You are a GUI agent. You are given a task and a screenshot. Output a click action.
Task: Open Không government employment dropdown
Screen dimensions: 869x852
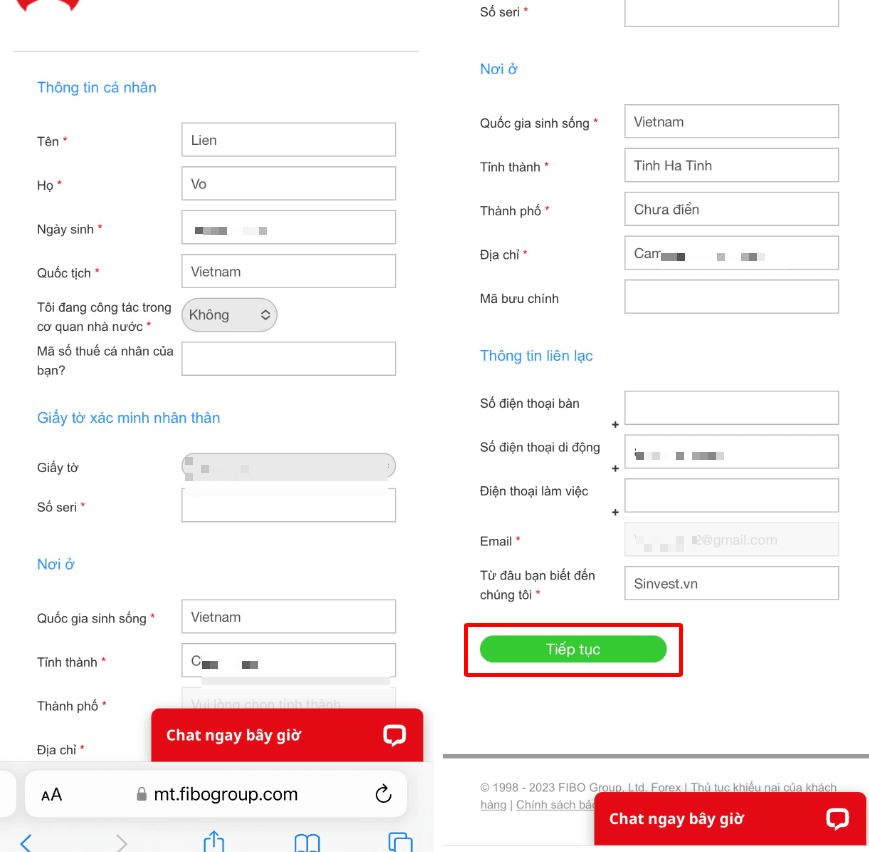pyautogui.click(x=229, y=315)
